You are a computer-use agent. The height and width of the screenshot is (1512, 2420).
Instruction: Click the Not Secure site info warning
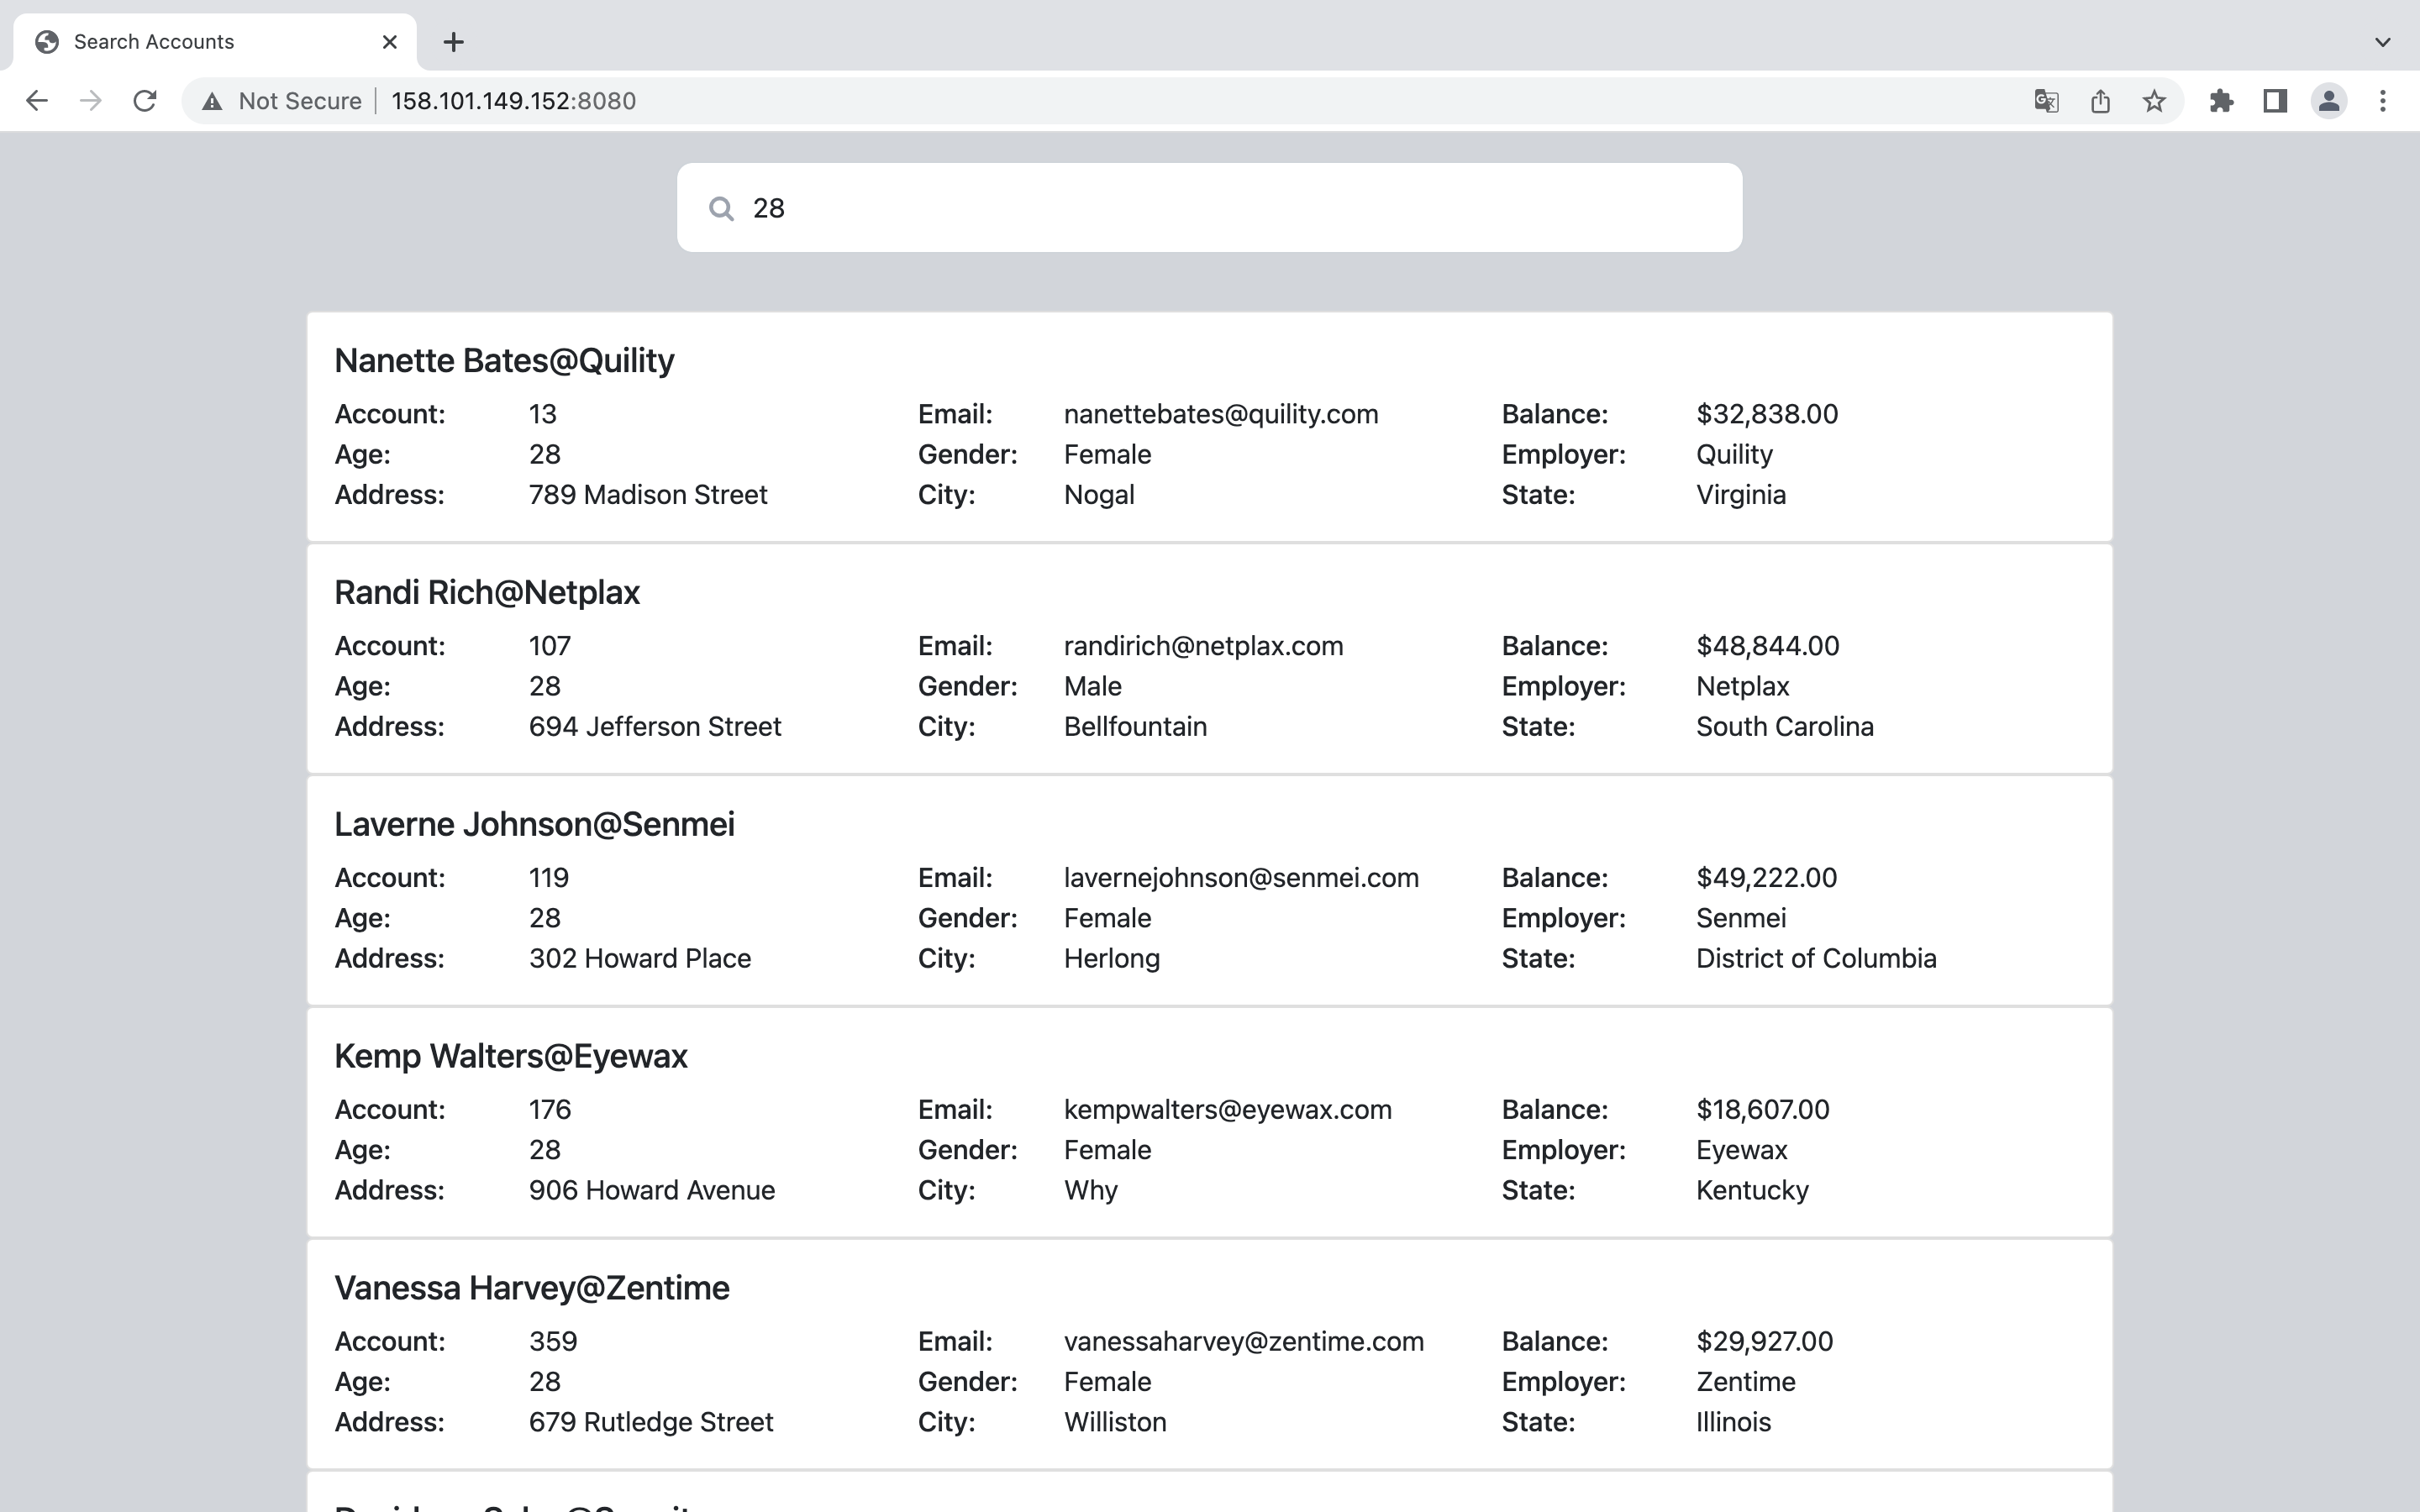coord(282,101)
